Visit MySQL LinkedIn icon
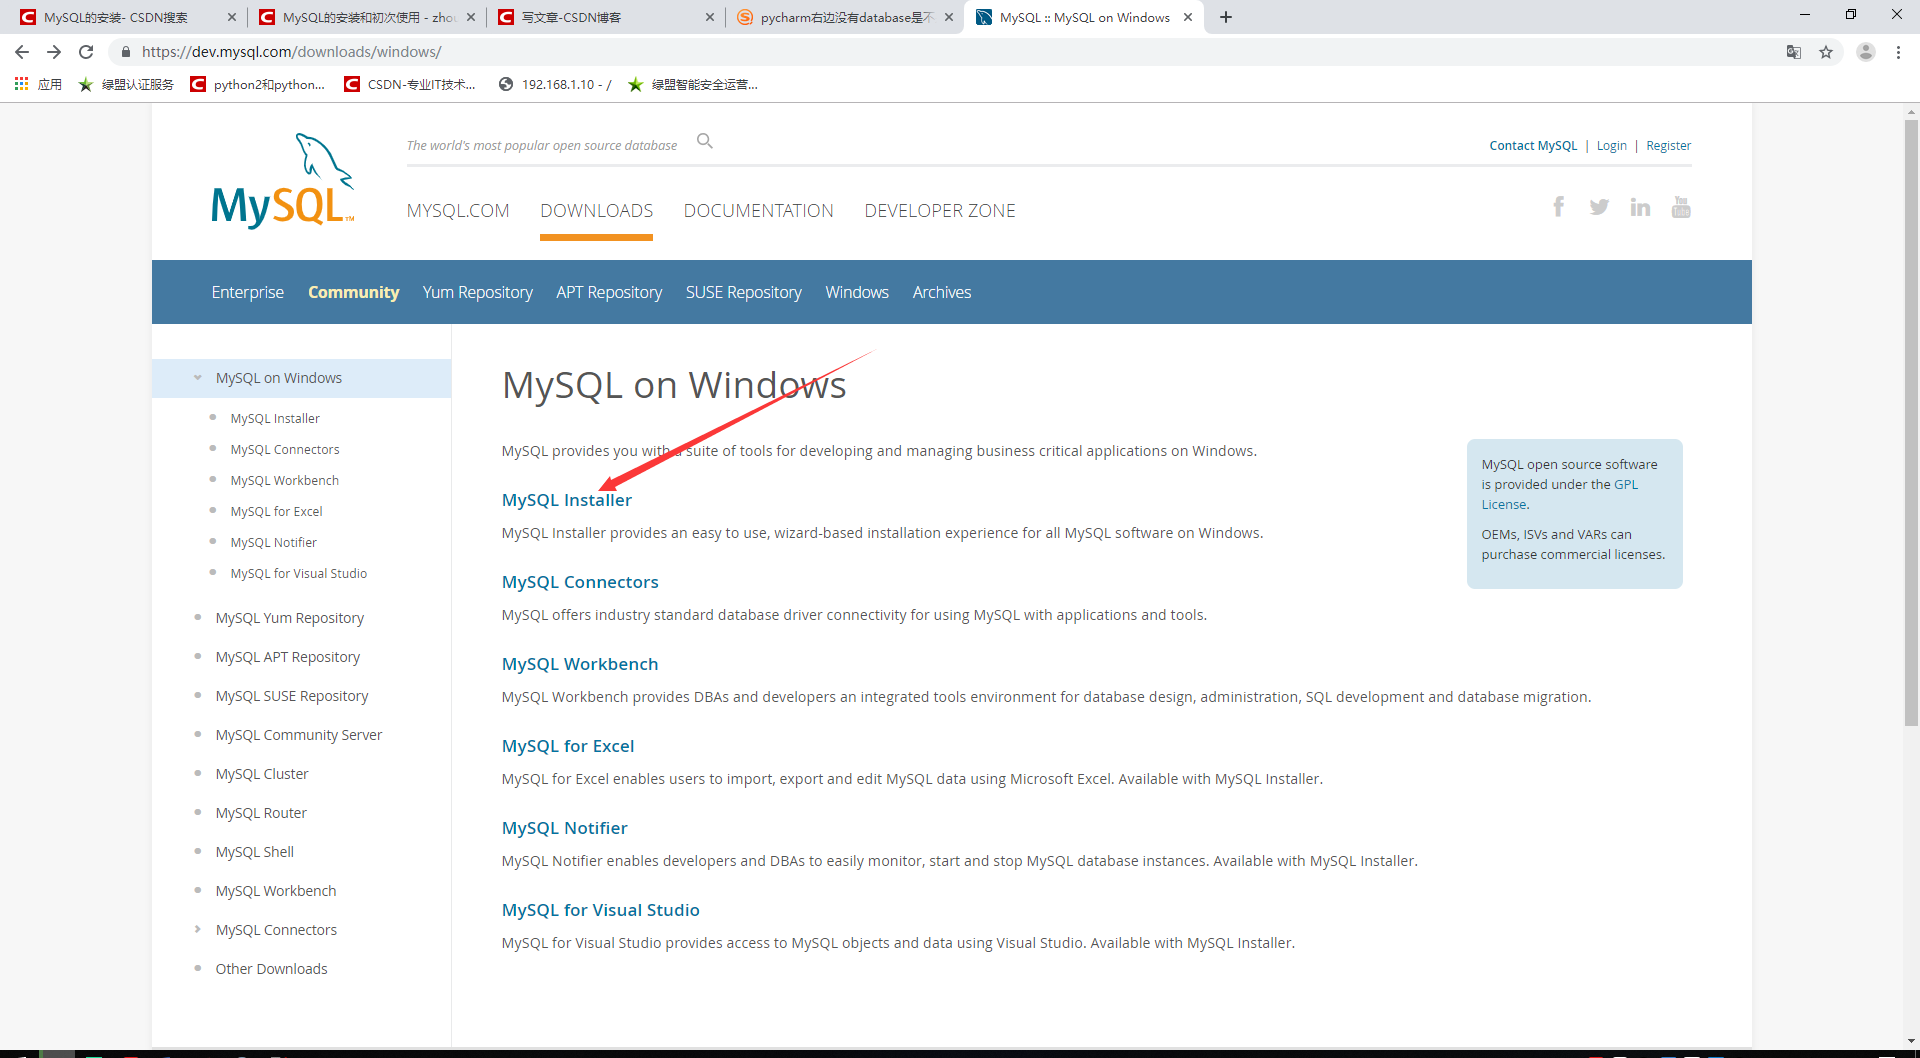This screenshot has height=1058, width=1920. 1640,207
